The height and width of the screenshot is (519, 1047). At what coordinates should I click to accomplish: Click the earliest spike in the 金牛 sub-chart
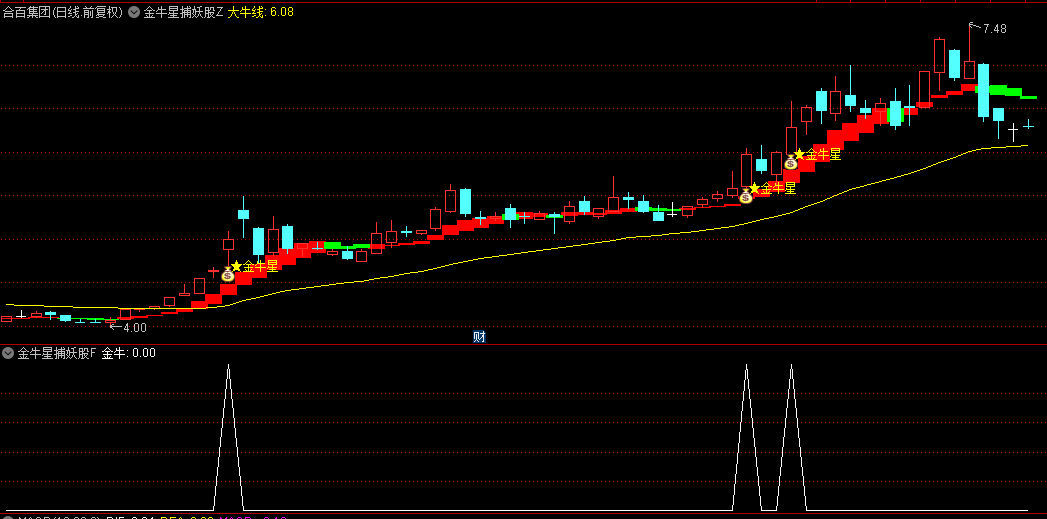click(228, 438)
